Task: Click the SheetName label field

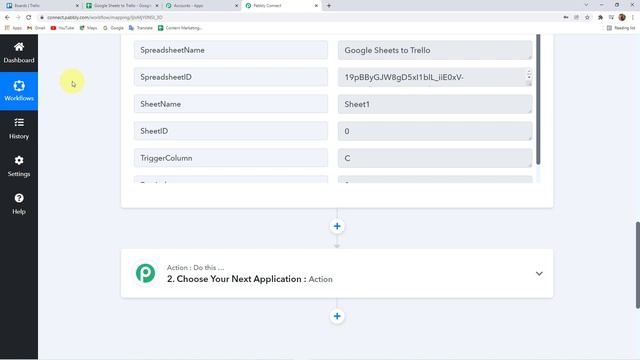Action: point(231,104)
